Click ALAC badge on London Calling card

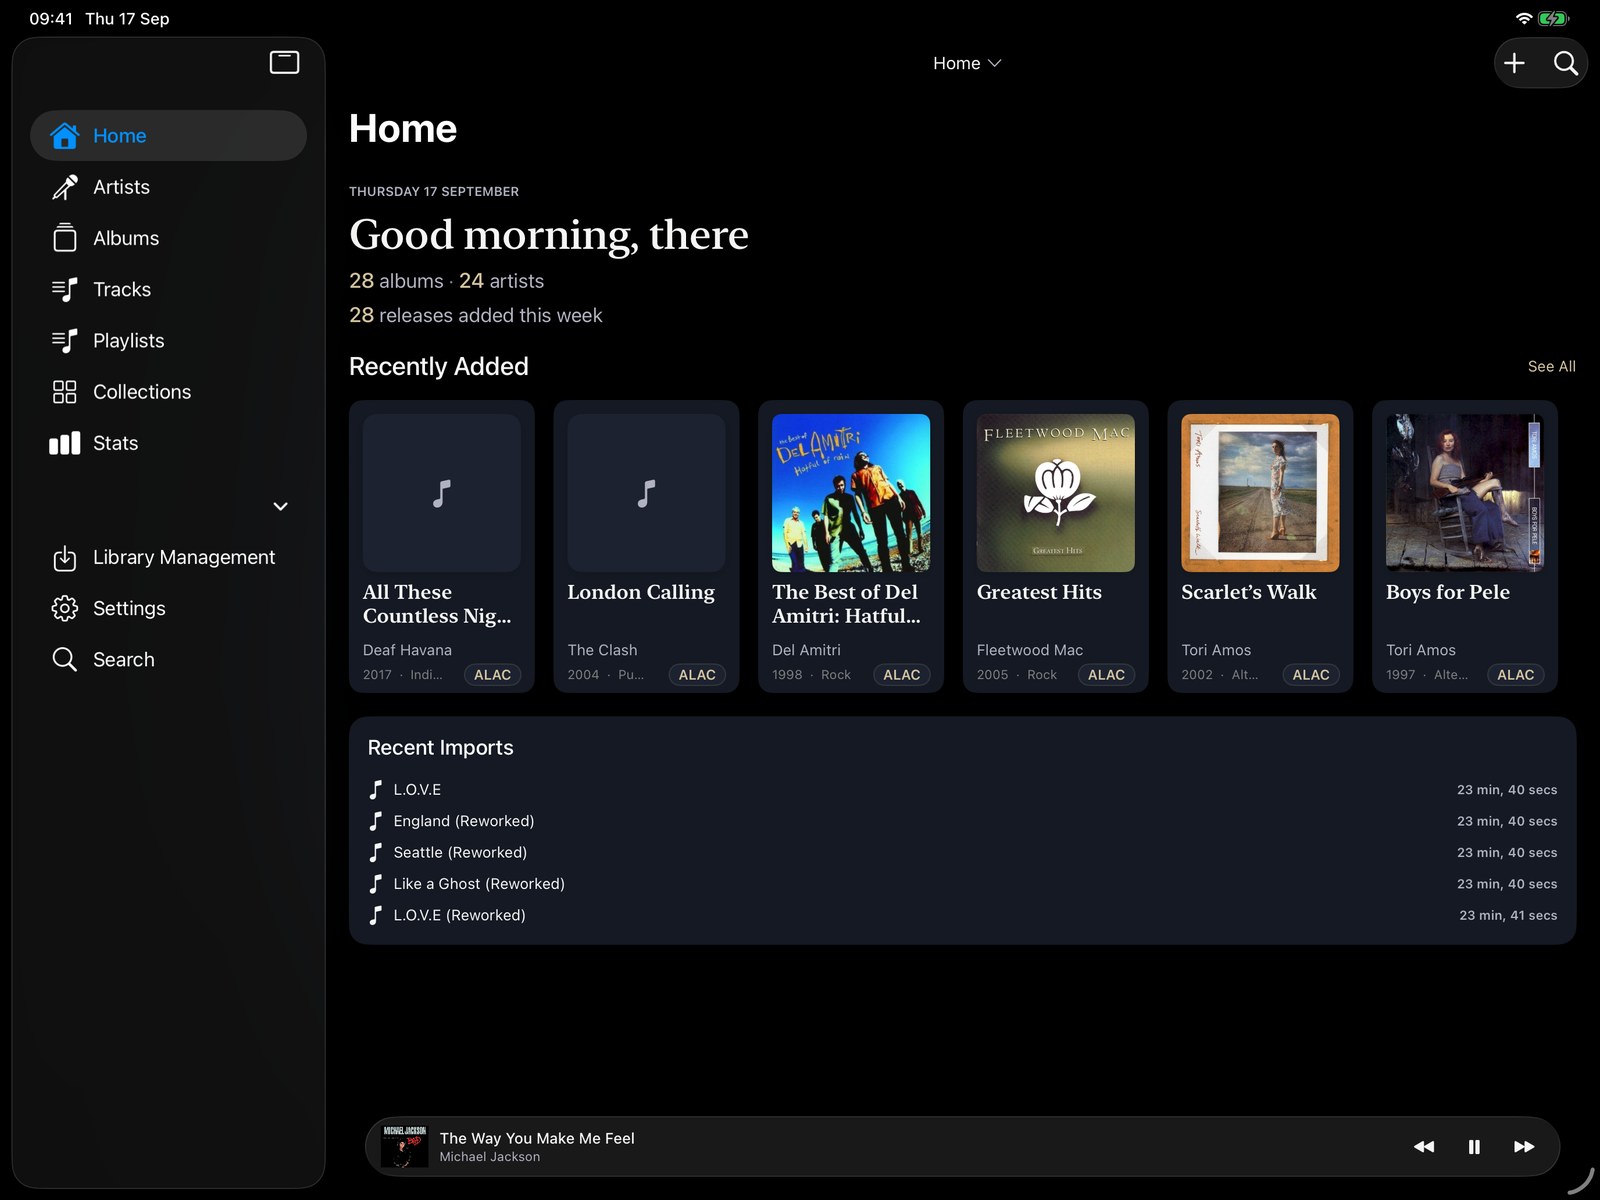[x=697, y=675]
